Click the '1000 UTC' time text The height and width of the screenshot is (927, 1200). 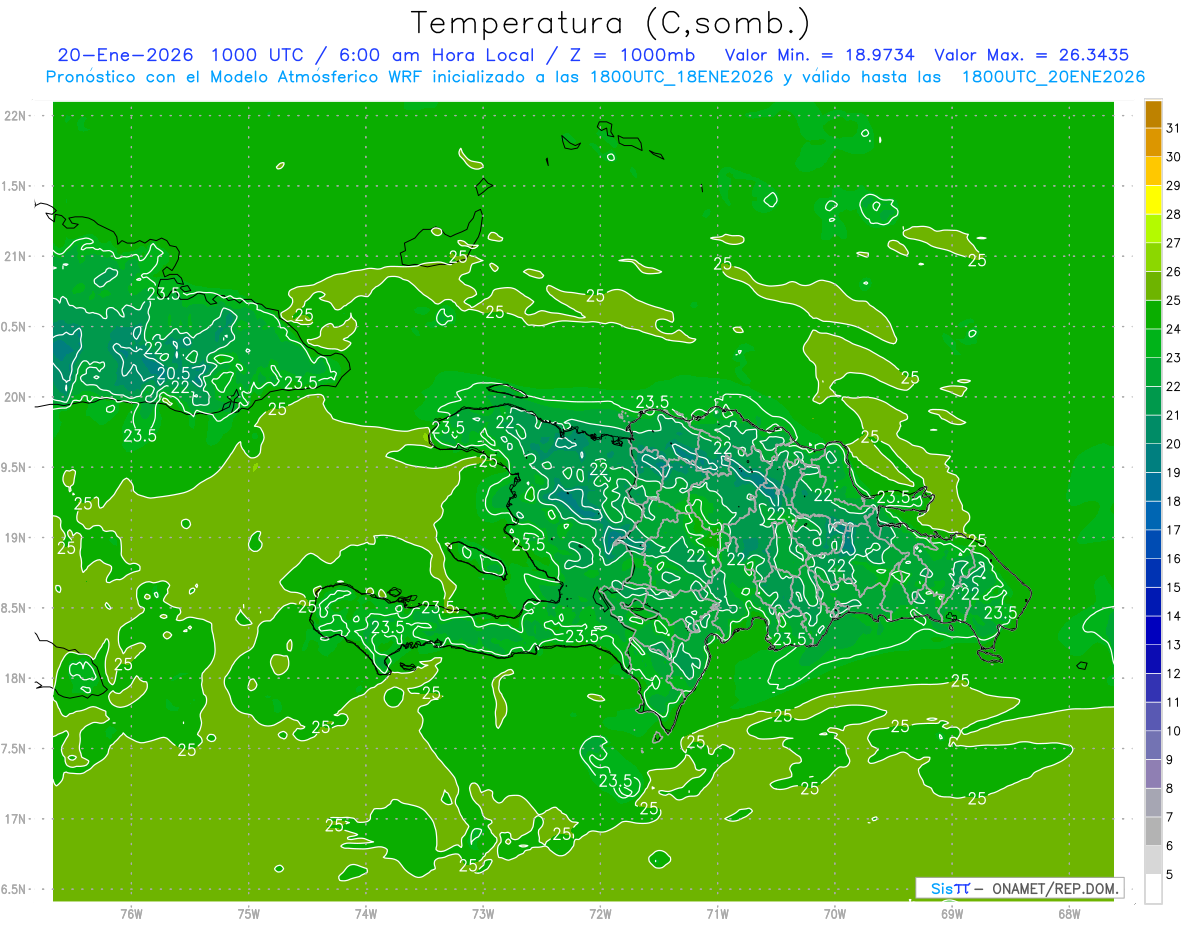(257, 55)
